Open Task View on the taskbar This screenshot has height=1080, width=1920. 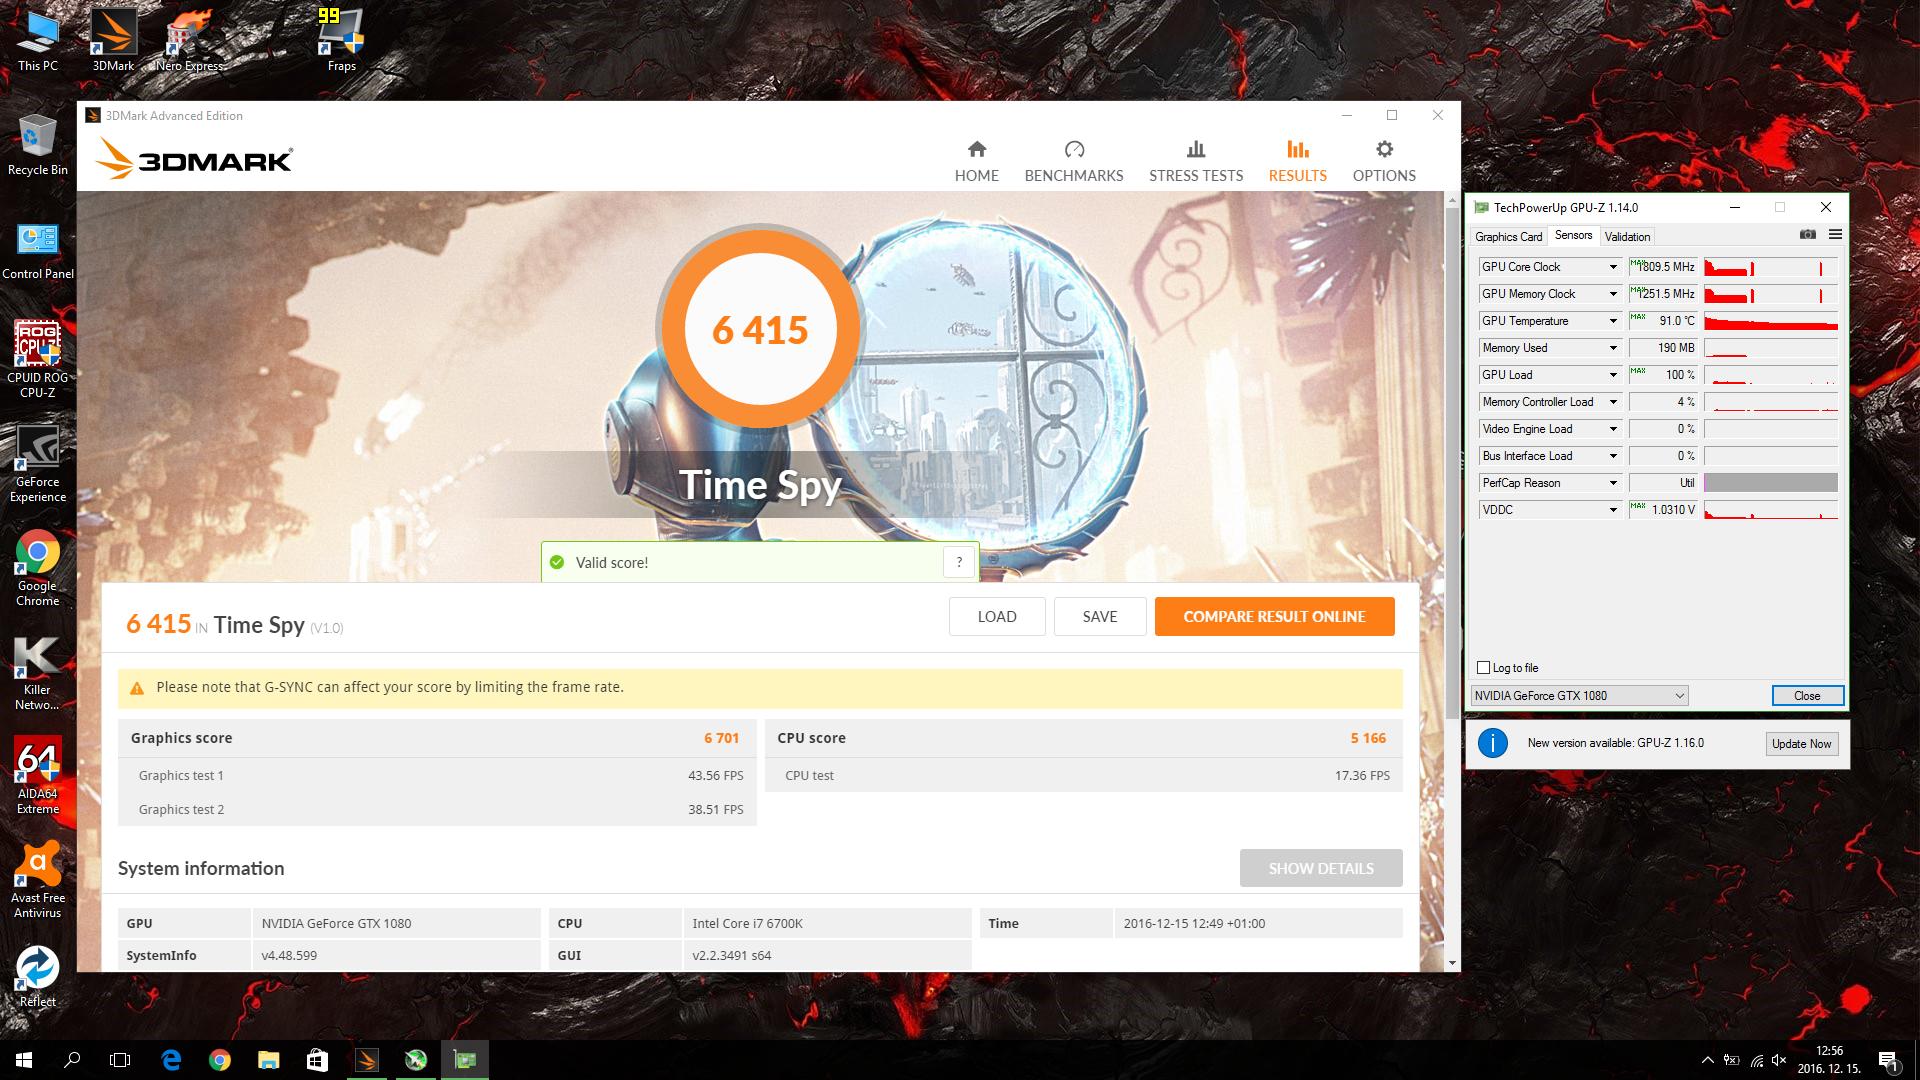(x=120, y=1060)
